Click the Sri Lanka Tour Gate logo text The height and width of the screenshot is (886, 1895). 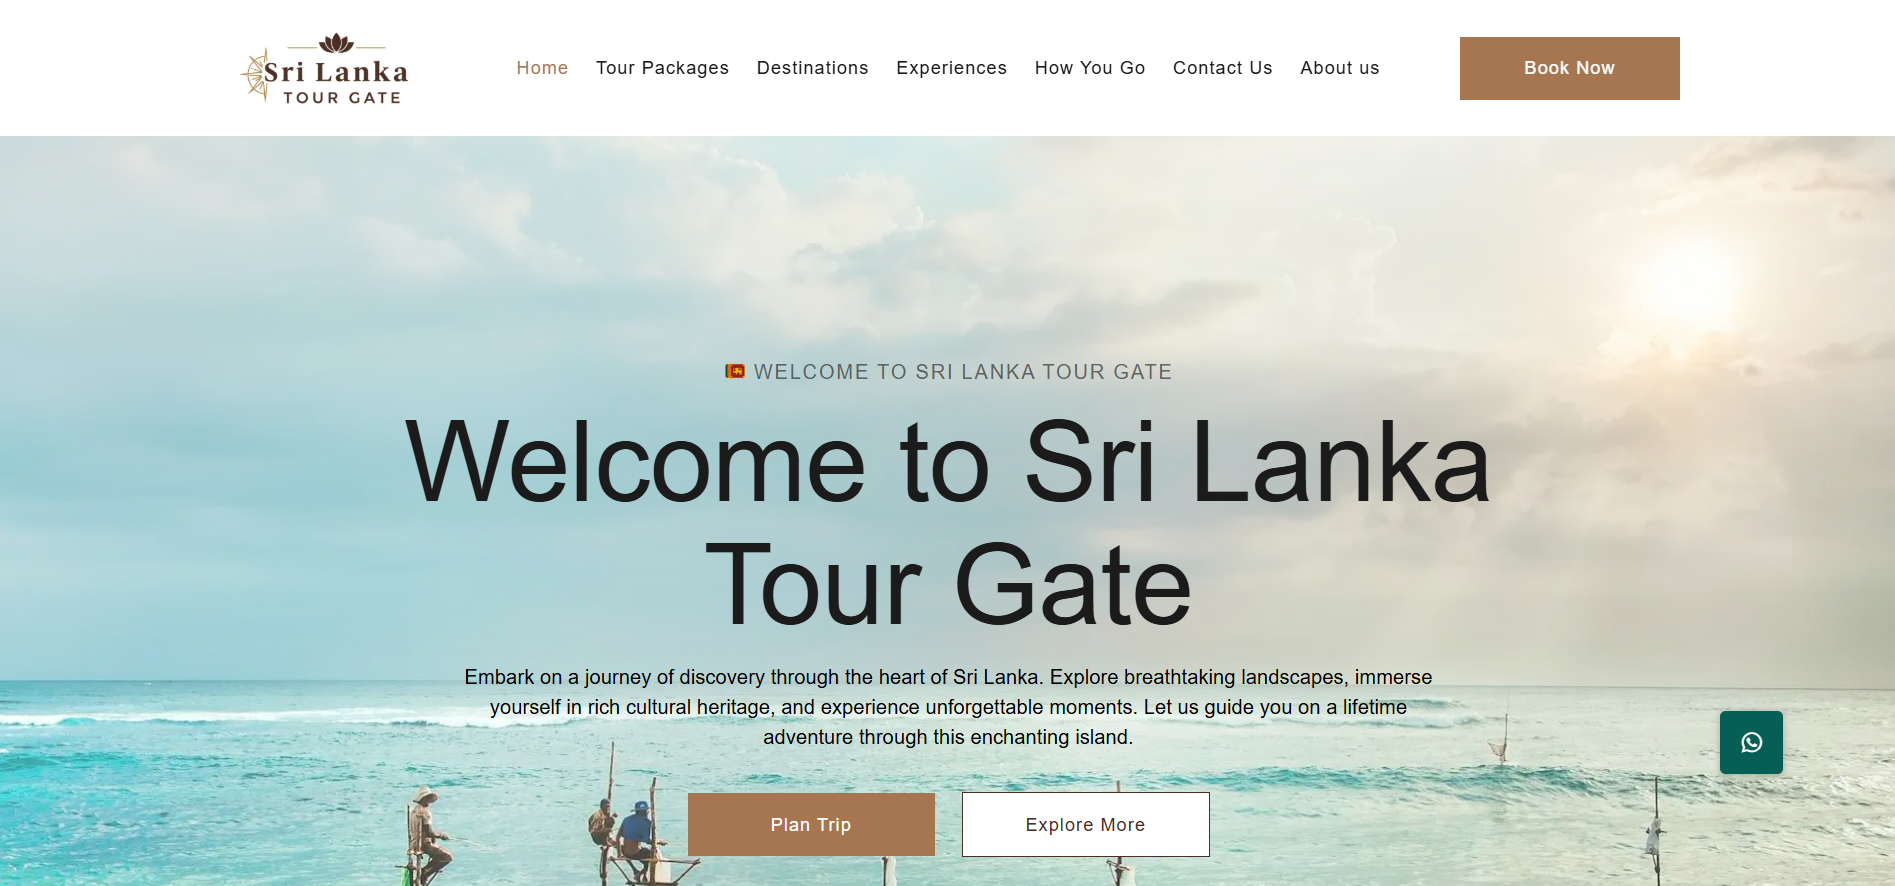(x=336, y=82)
